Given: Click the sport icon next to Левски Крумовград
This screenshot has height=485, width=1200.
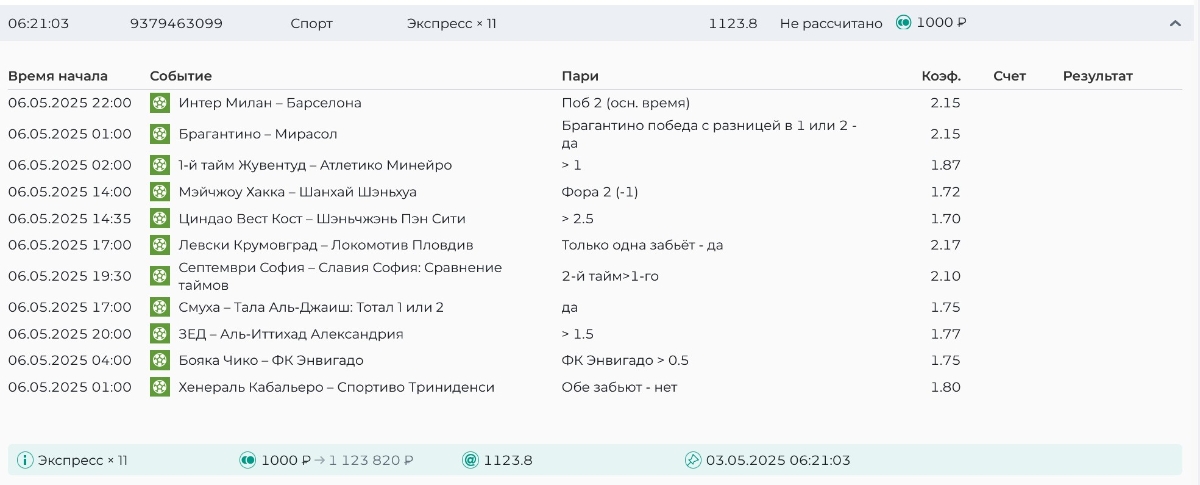Looking at the screenshot, I should click(160, 245).
